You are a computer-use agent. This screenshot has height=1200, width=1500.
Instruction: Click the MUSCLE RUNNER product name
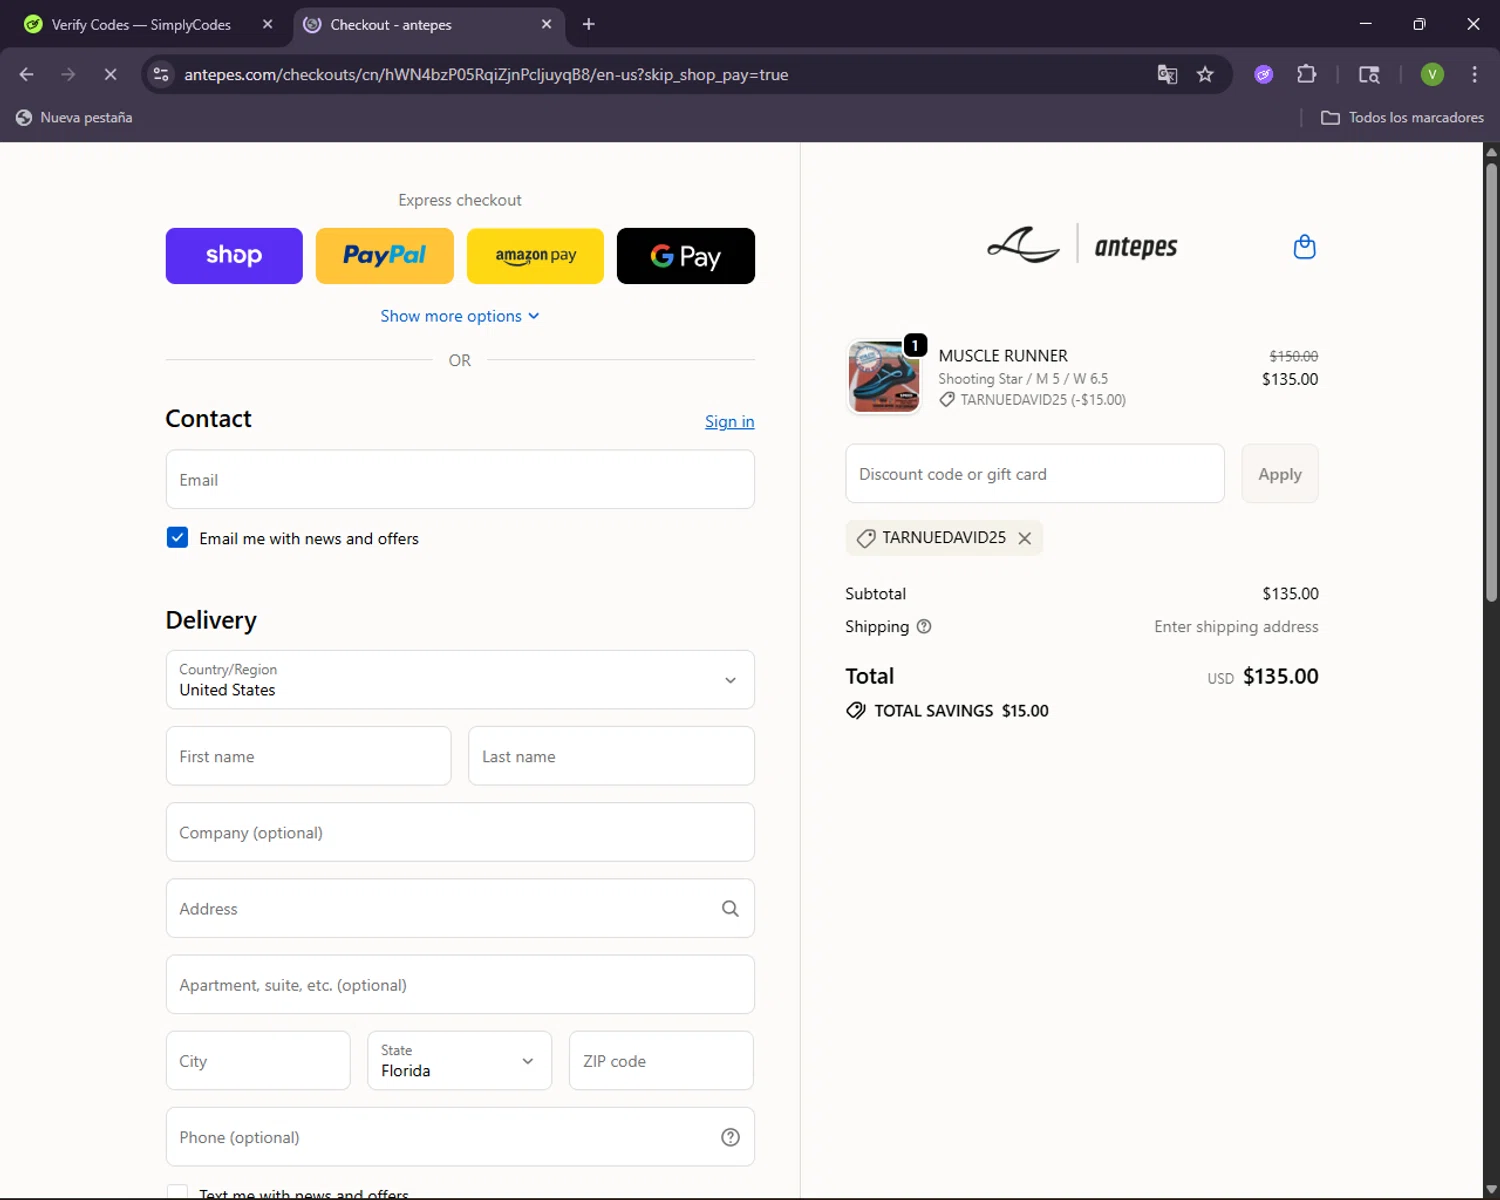(x=1003, y=356)
